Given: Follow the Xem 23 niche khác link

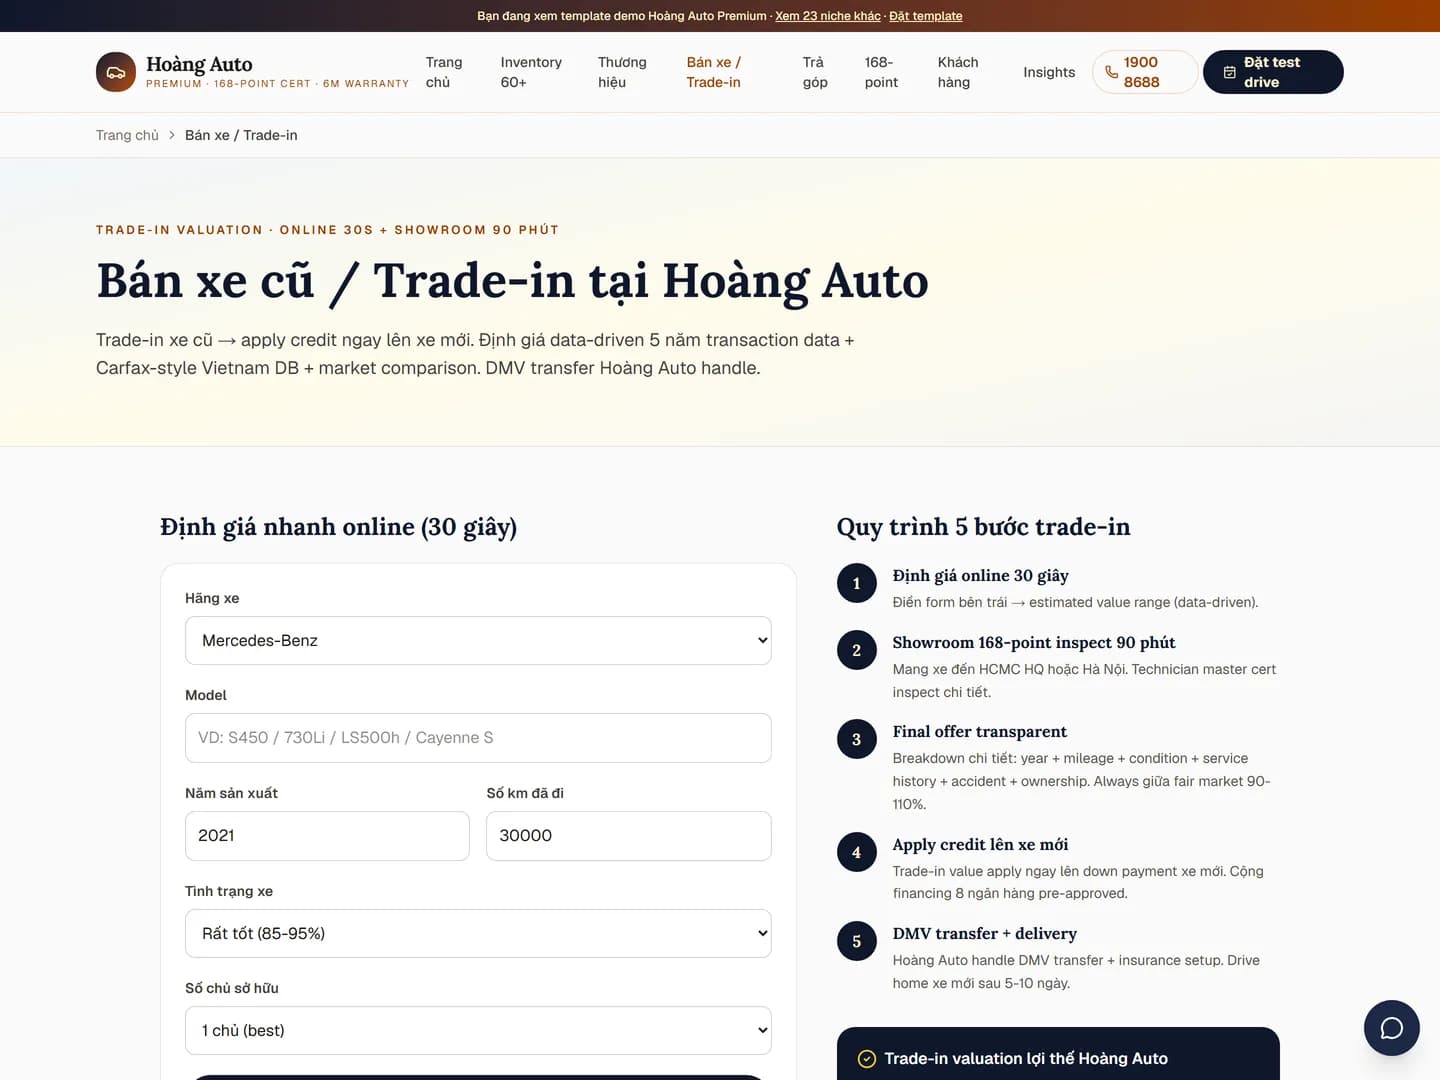Looking at the screenshot, I should [828, 16].
